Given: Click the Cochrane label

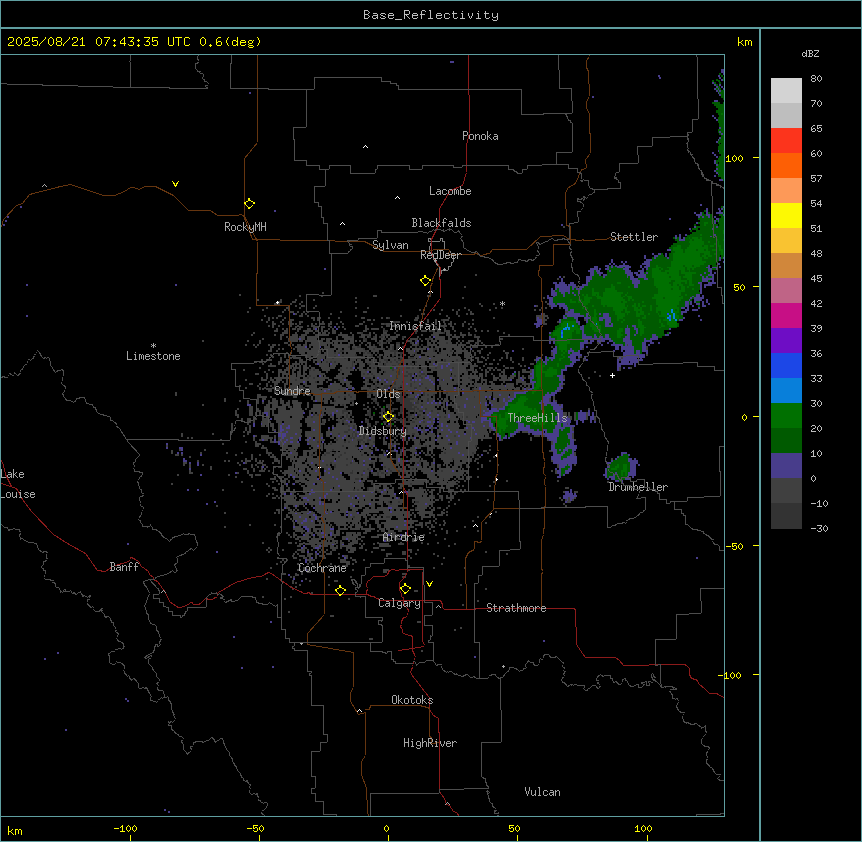Looking at the screenshot, I should coord(322,568).
